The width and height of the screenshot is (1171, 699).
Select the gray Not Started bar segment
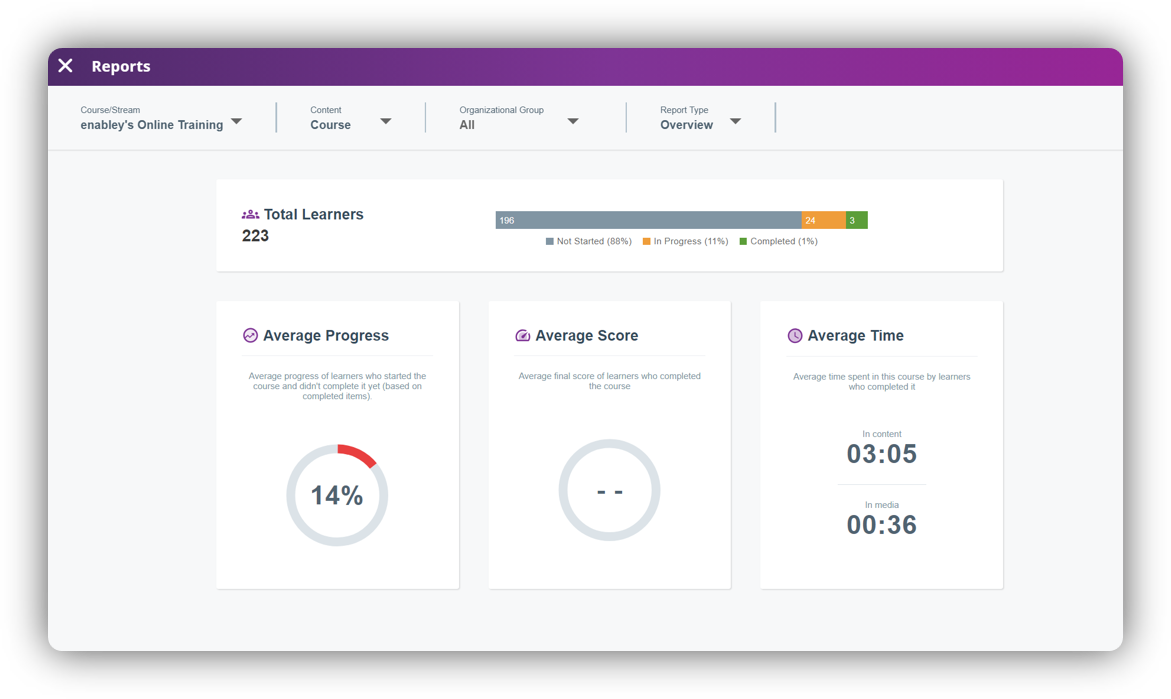pyautogui.click(x=648, y=220)
